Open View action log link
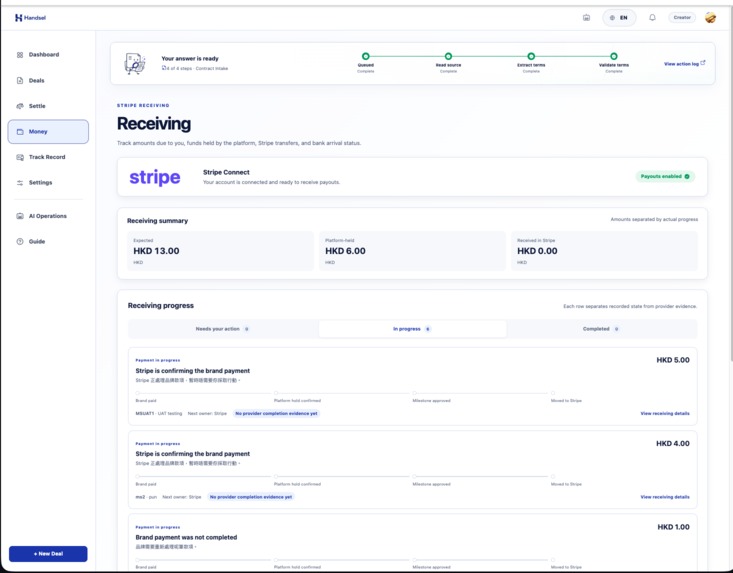This screenshot has height=573, width=733. [x=681, y=64]
